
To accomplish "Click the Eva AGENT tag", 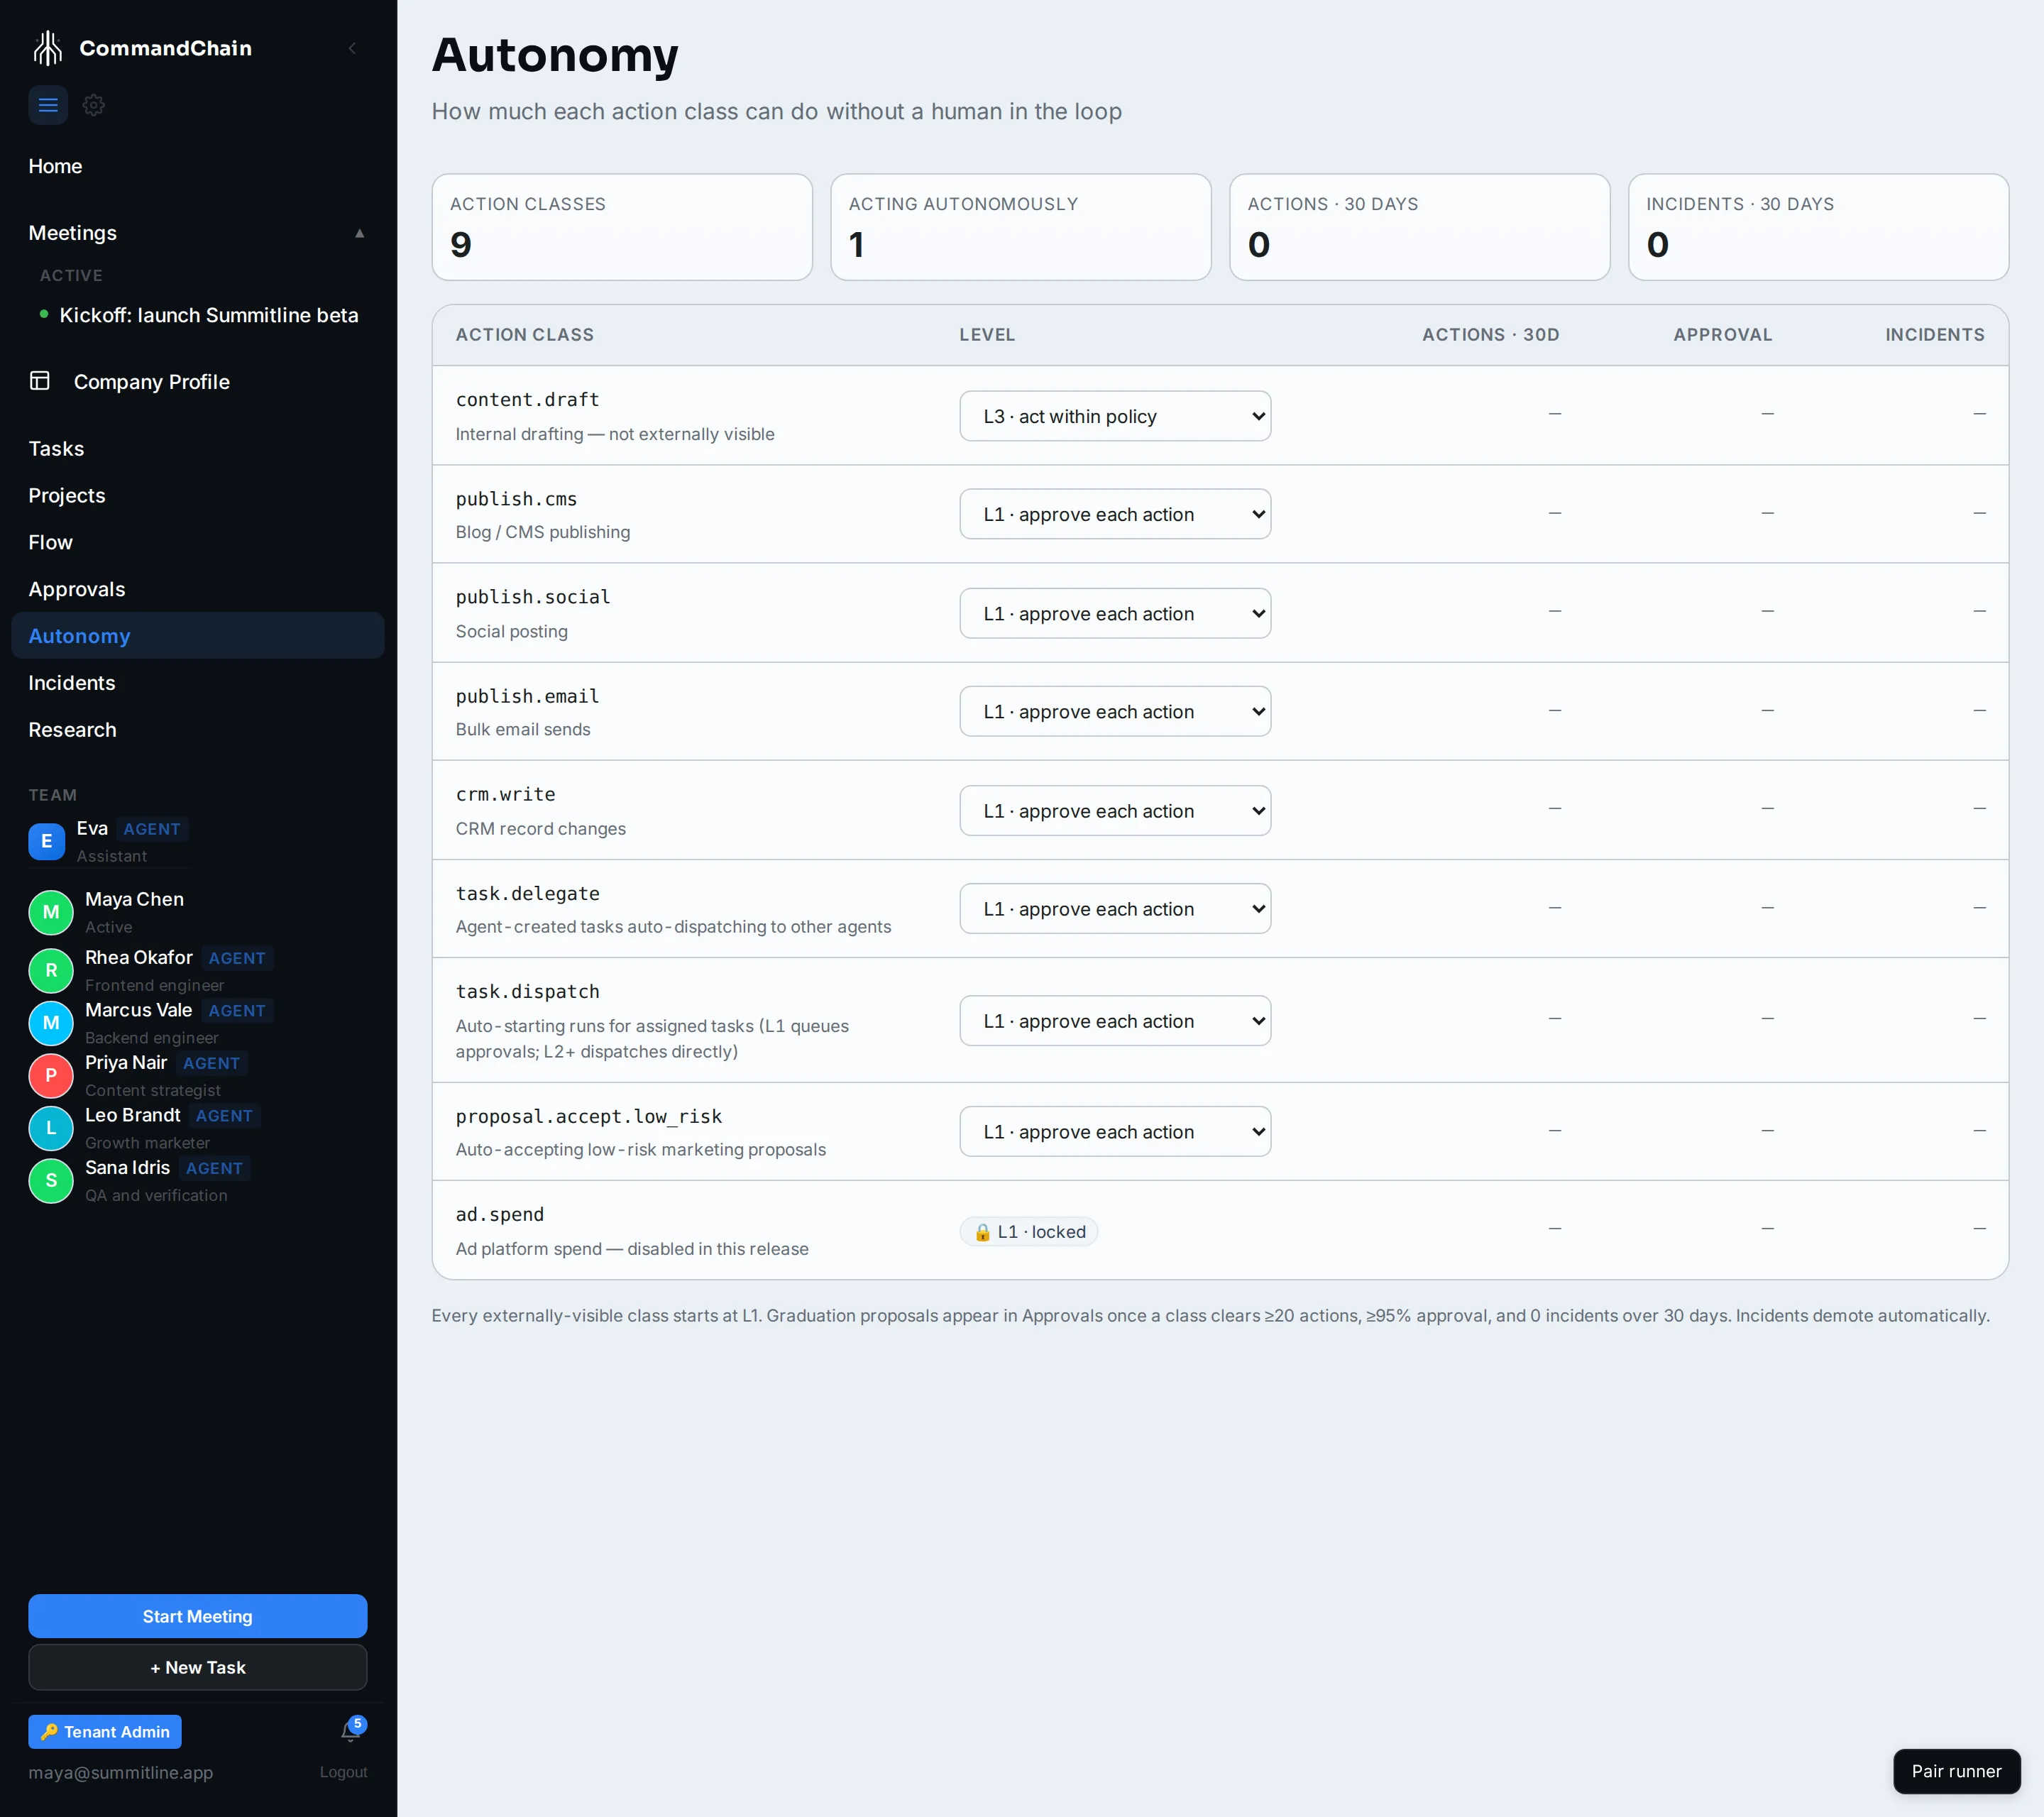I will 152,829.
